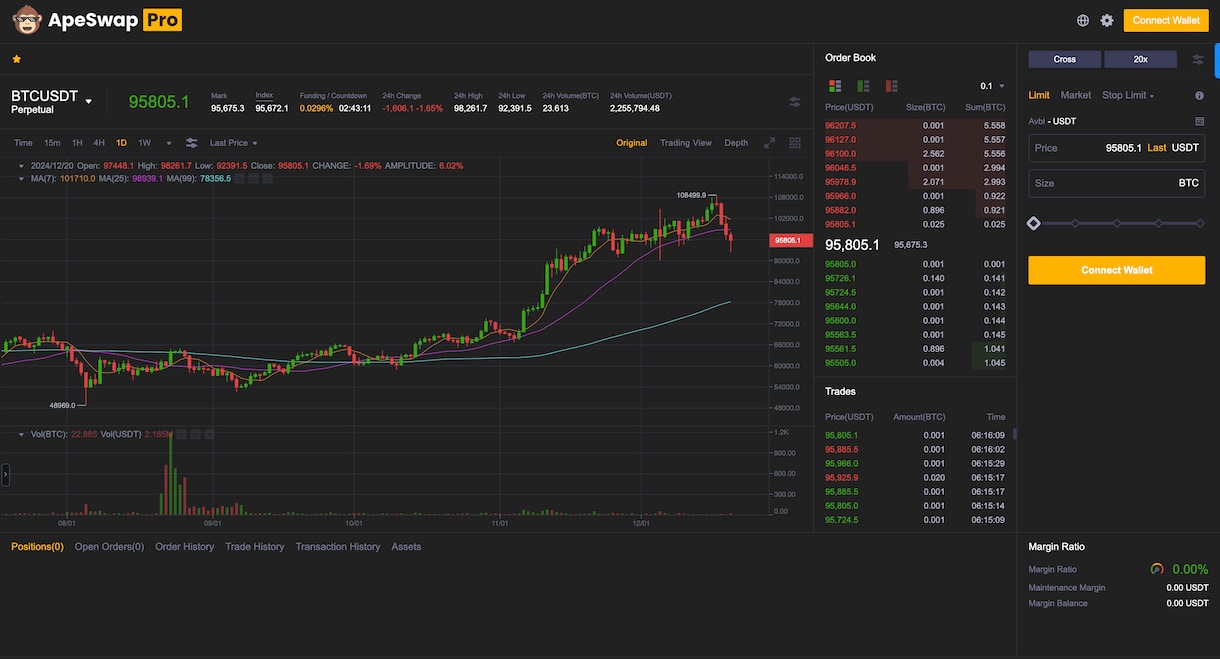Click the 96100.0 ask price row
Screen dimensions: 1220x659
[915, 153]
